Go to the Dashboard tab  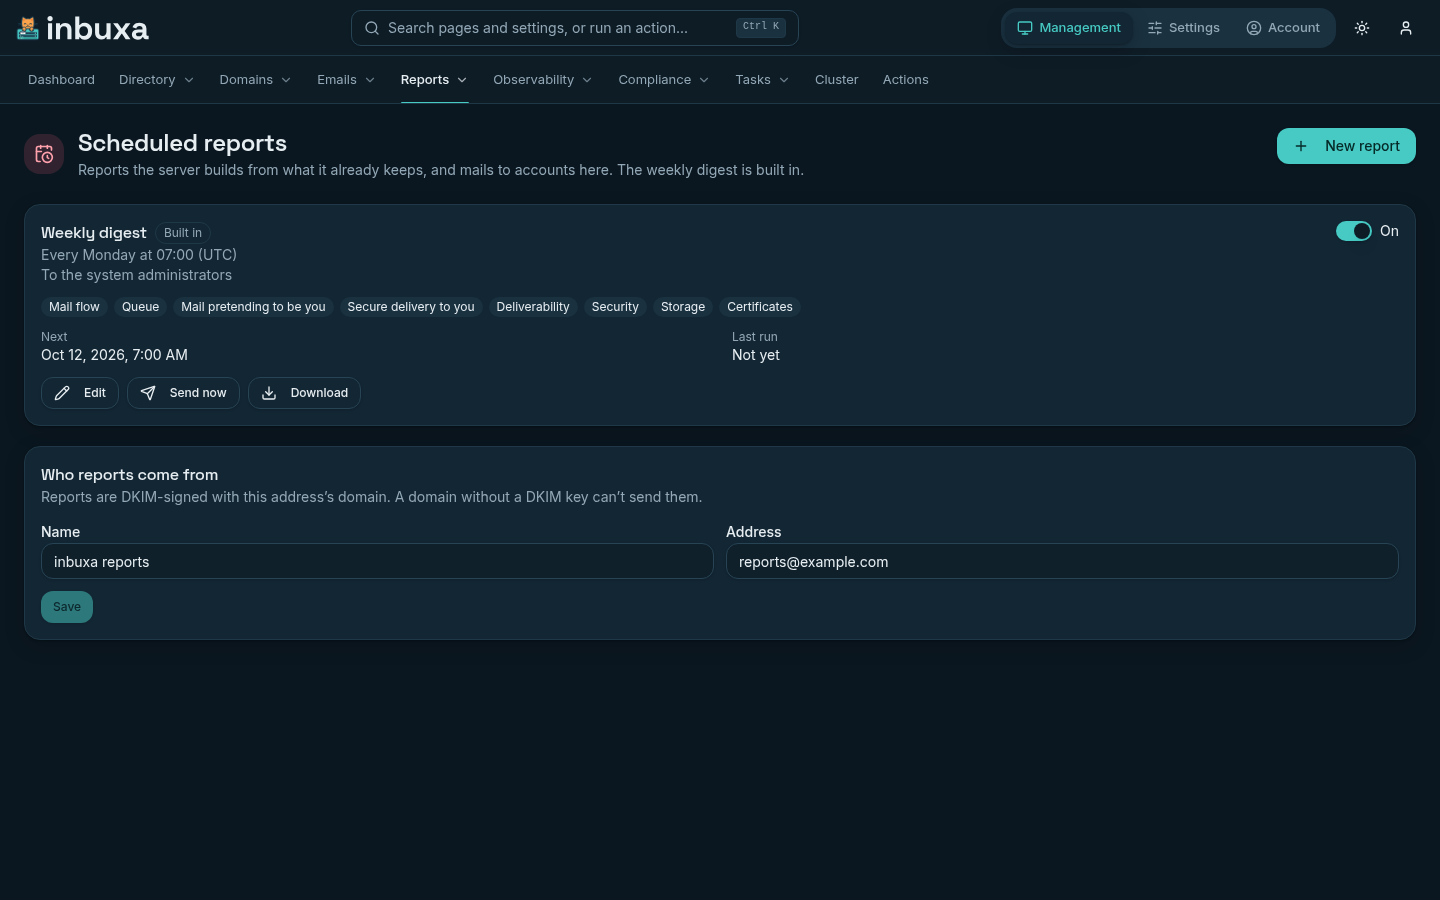click(61, 80)
